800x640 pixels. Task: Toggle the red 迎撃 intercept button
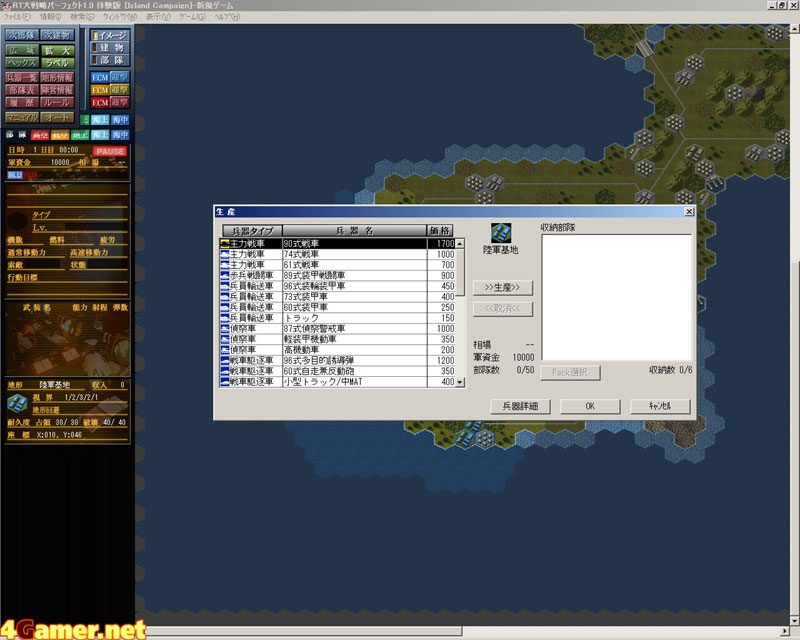click(x=120, y=103)
